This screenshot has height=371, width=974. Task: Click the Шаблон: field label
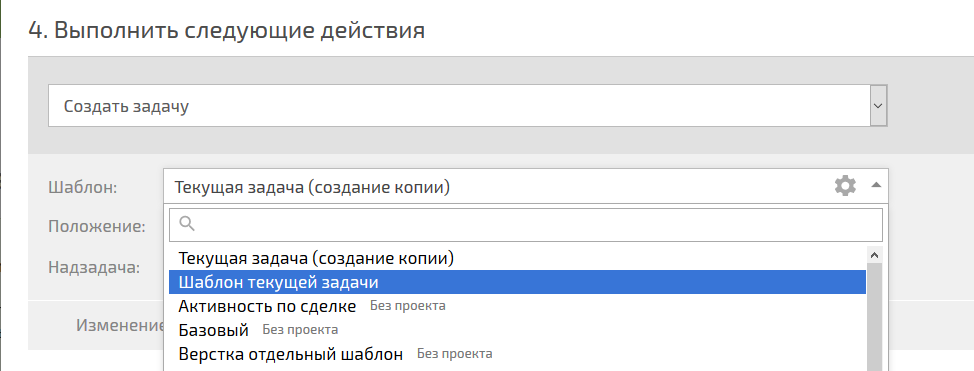pos(83,186)
